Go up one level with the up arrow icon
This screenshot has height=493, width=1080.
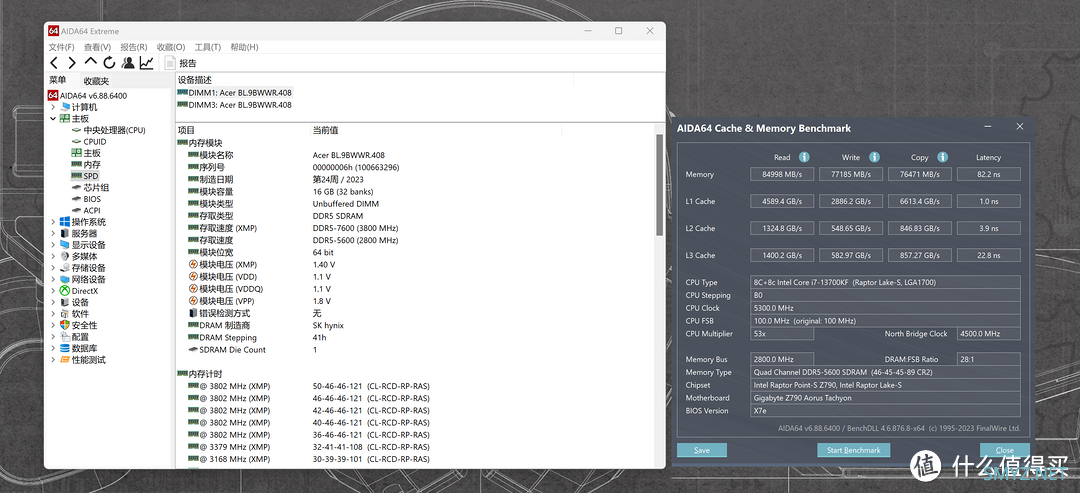(90, 63)
